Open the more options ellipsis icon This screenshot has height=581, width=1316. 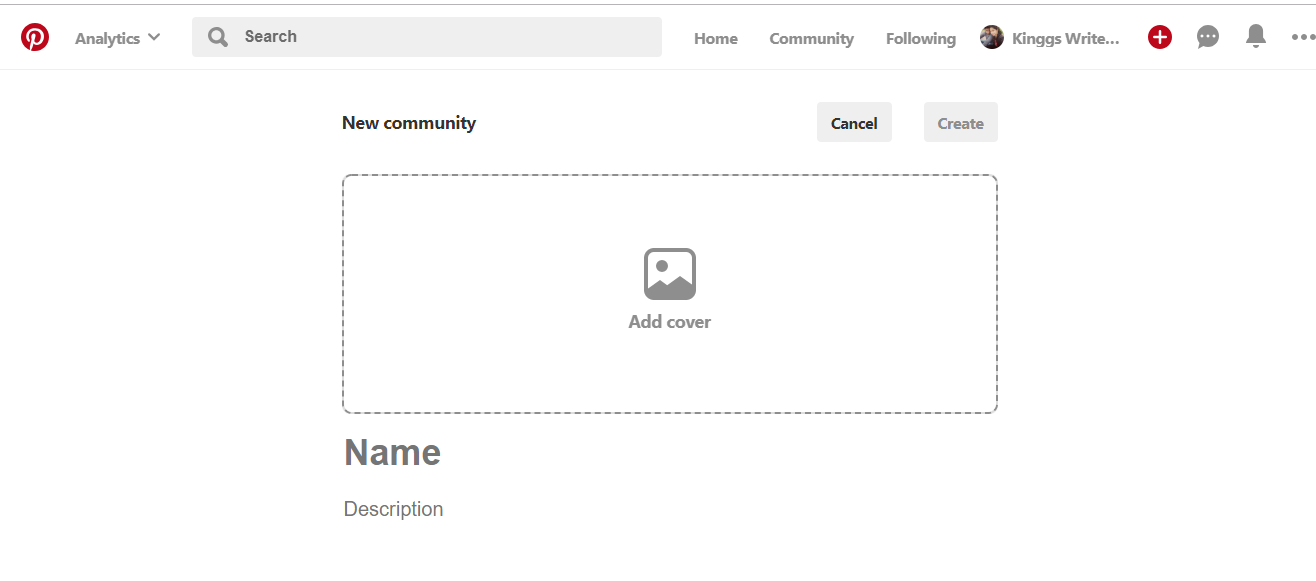click(1302, 37)
